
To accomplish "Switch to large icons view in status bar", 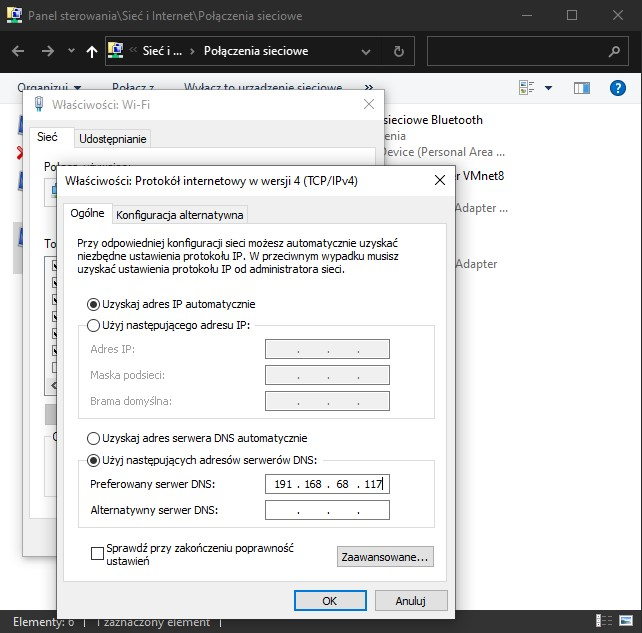I will pos(626,621).
